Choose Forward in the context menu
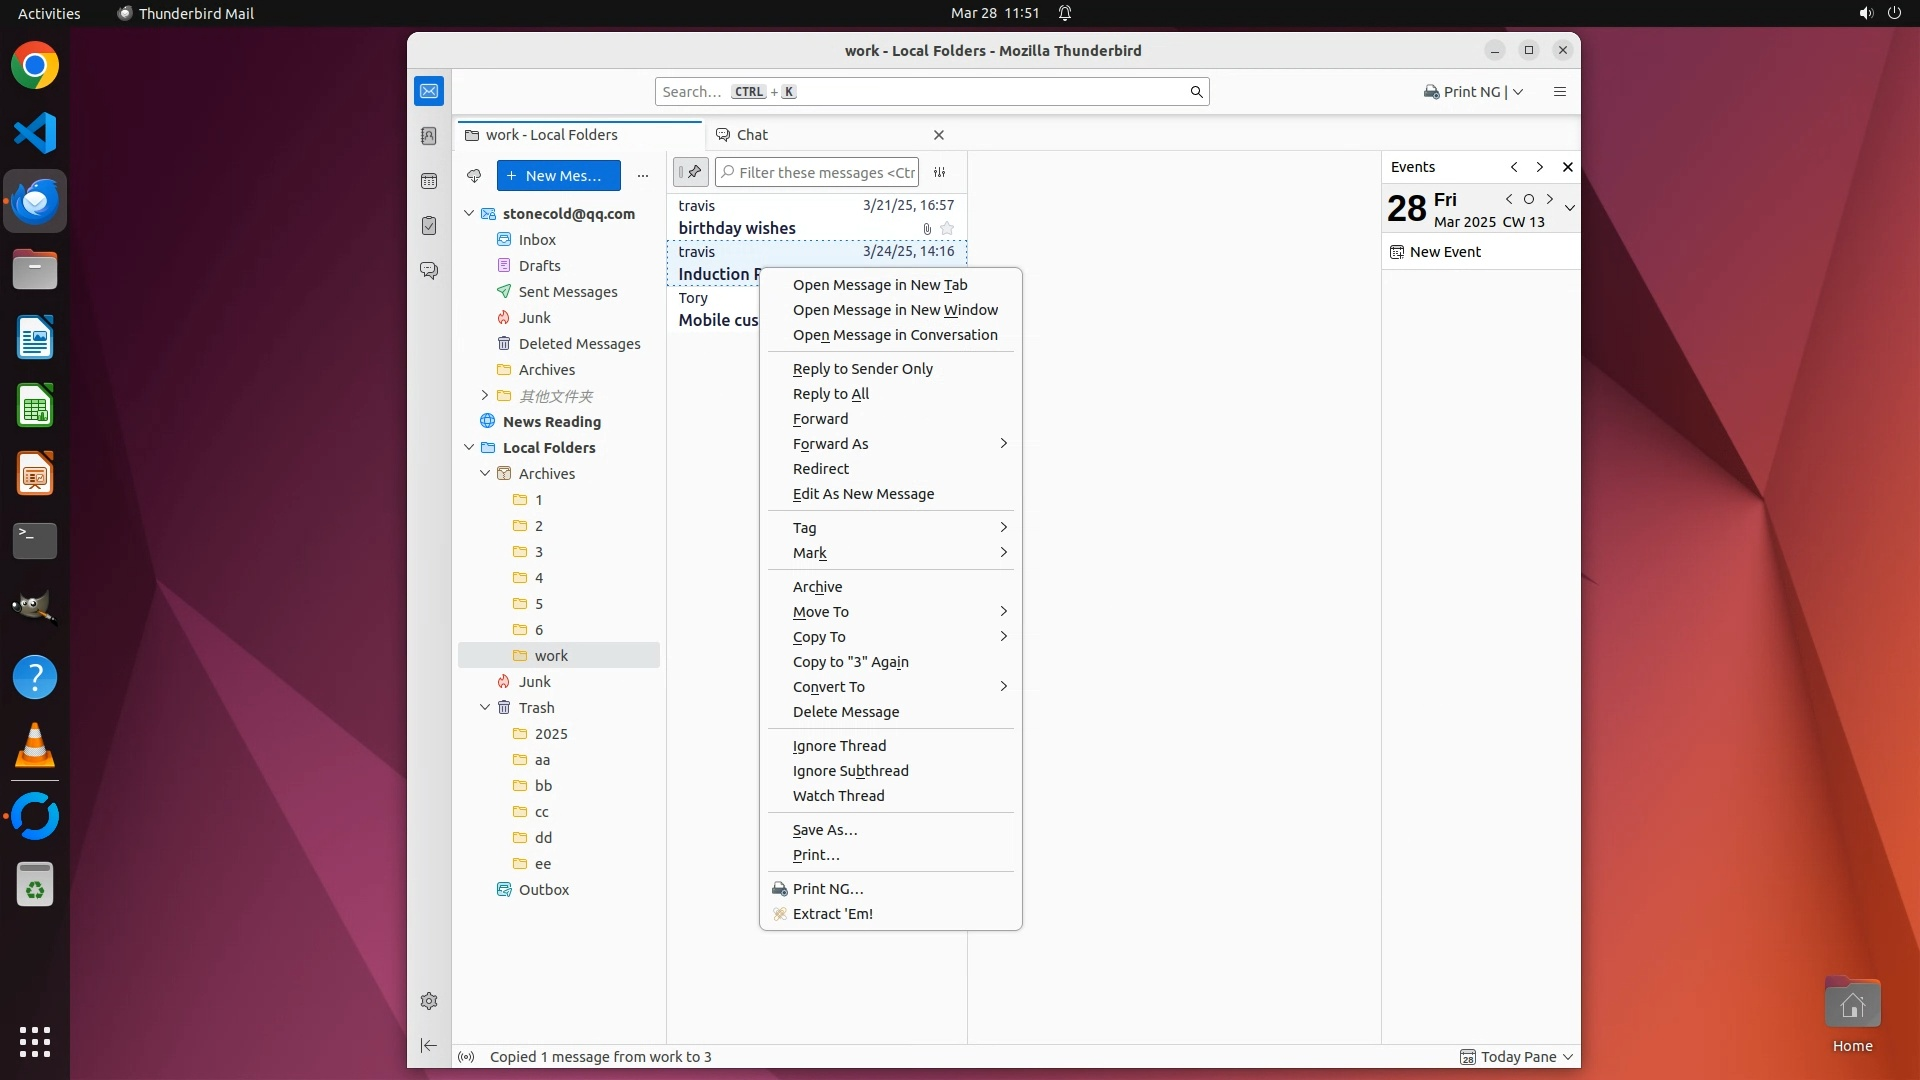Image resolution: width=1920 pixels, height=1080 pixels. (820, 419)
